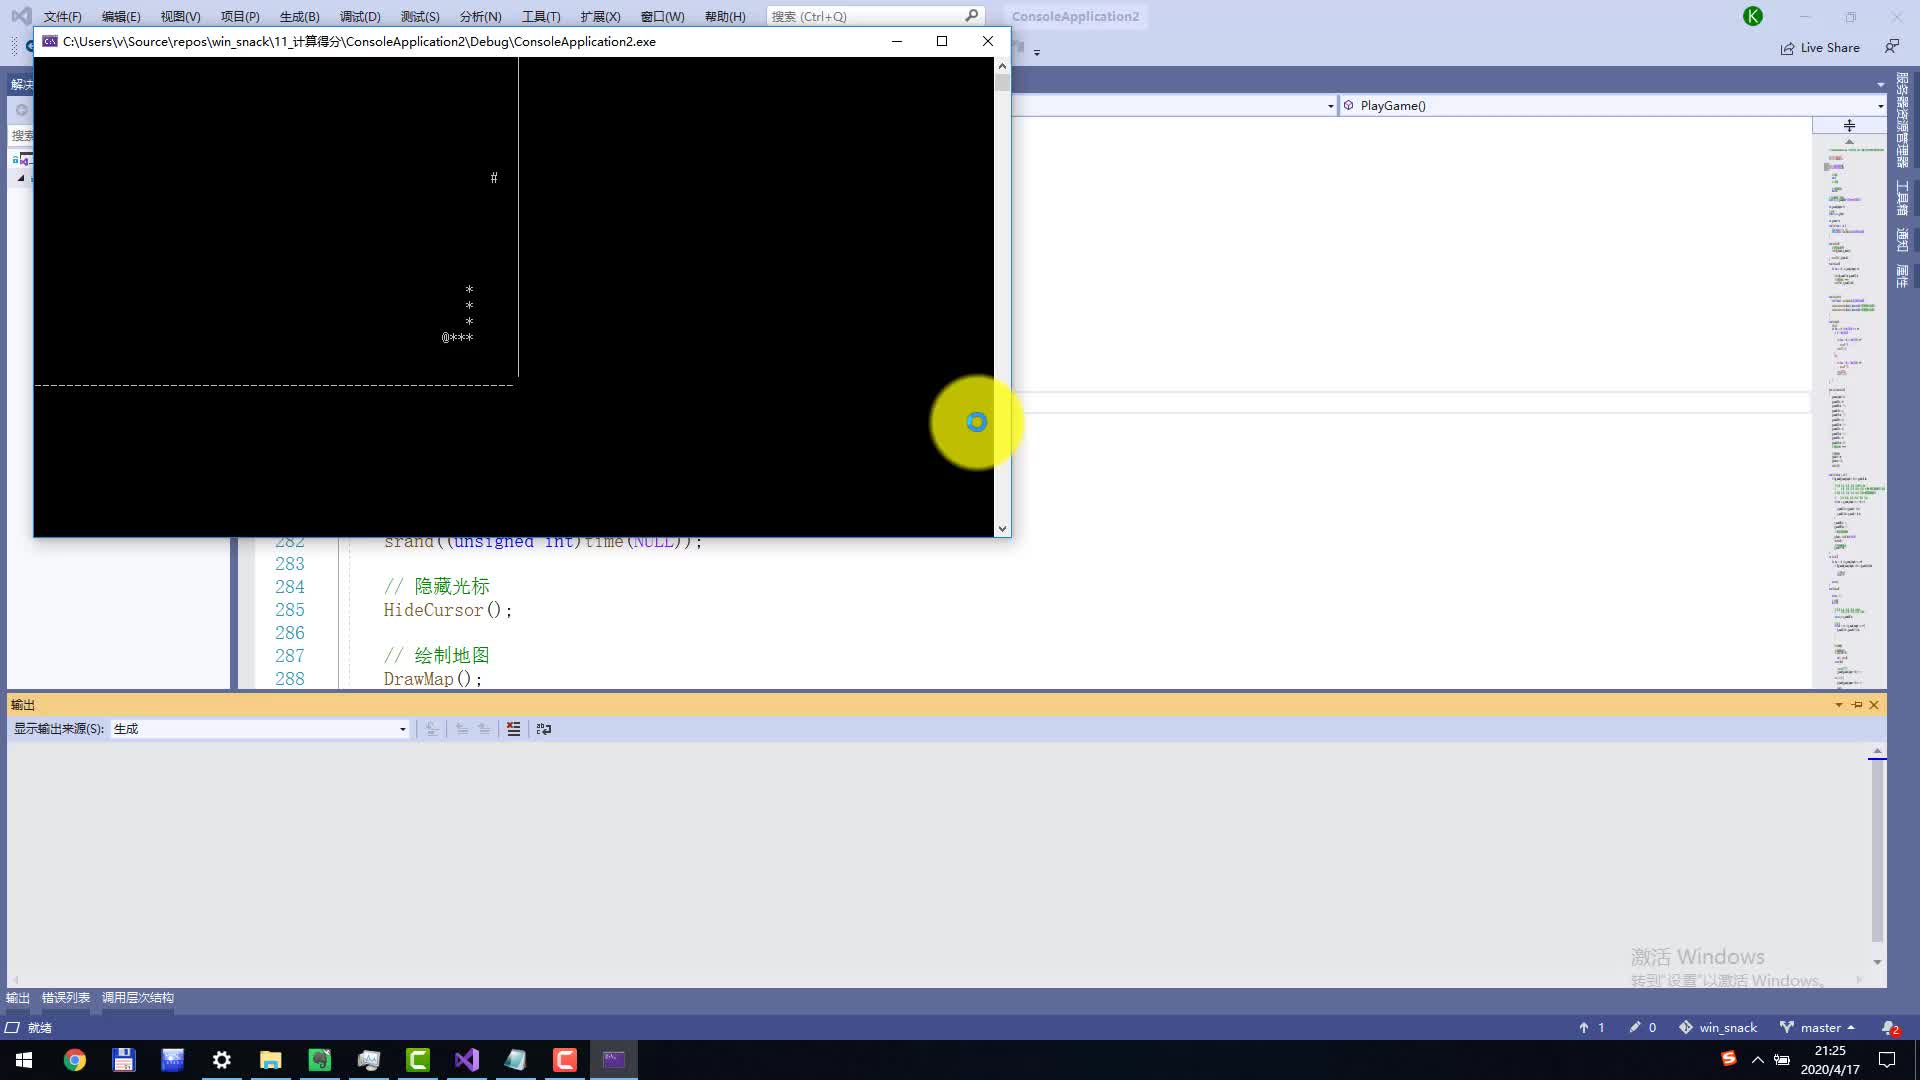Open the 属性 side tab
Image resolution: width=1920 pixels, height=1080 pixels.
click(x=1902, y=276)
